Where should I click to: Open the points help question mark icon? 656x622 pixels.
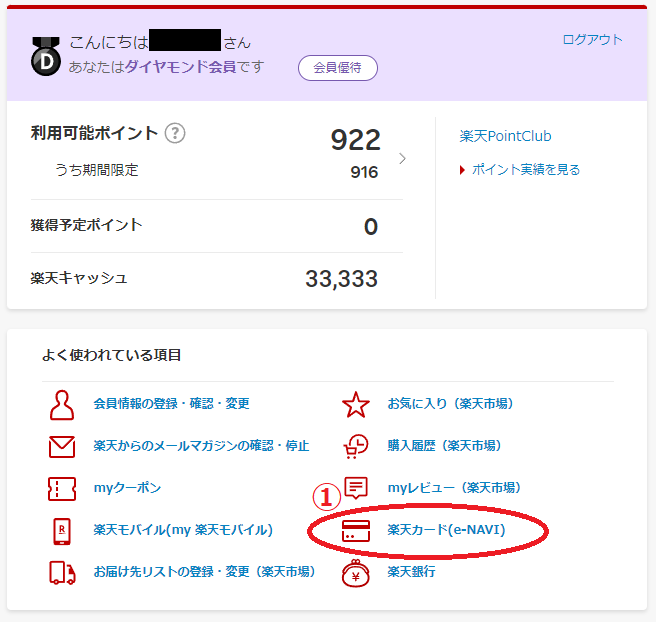pyautogui.click(x=175, y=133)
